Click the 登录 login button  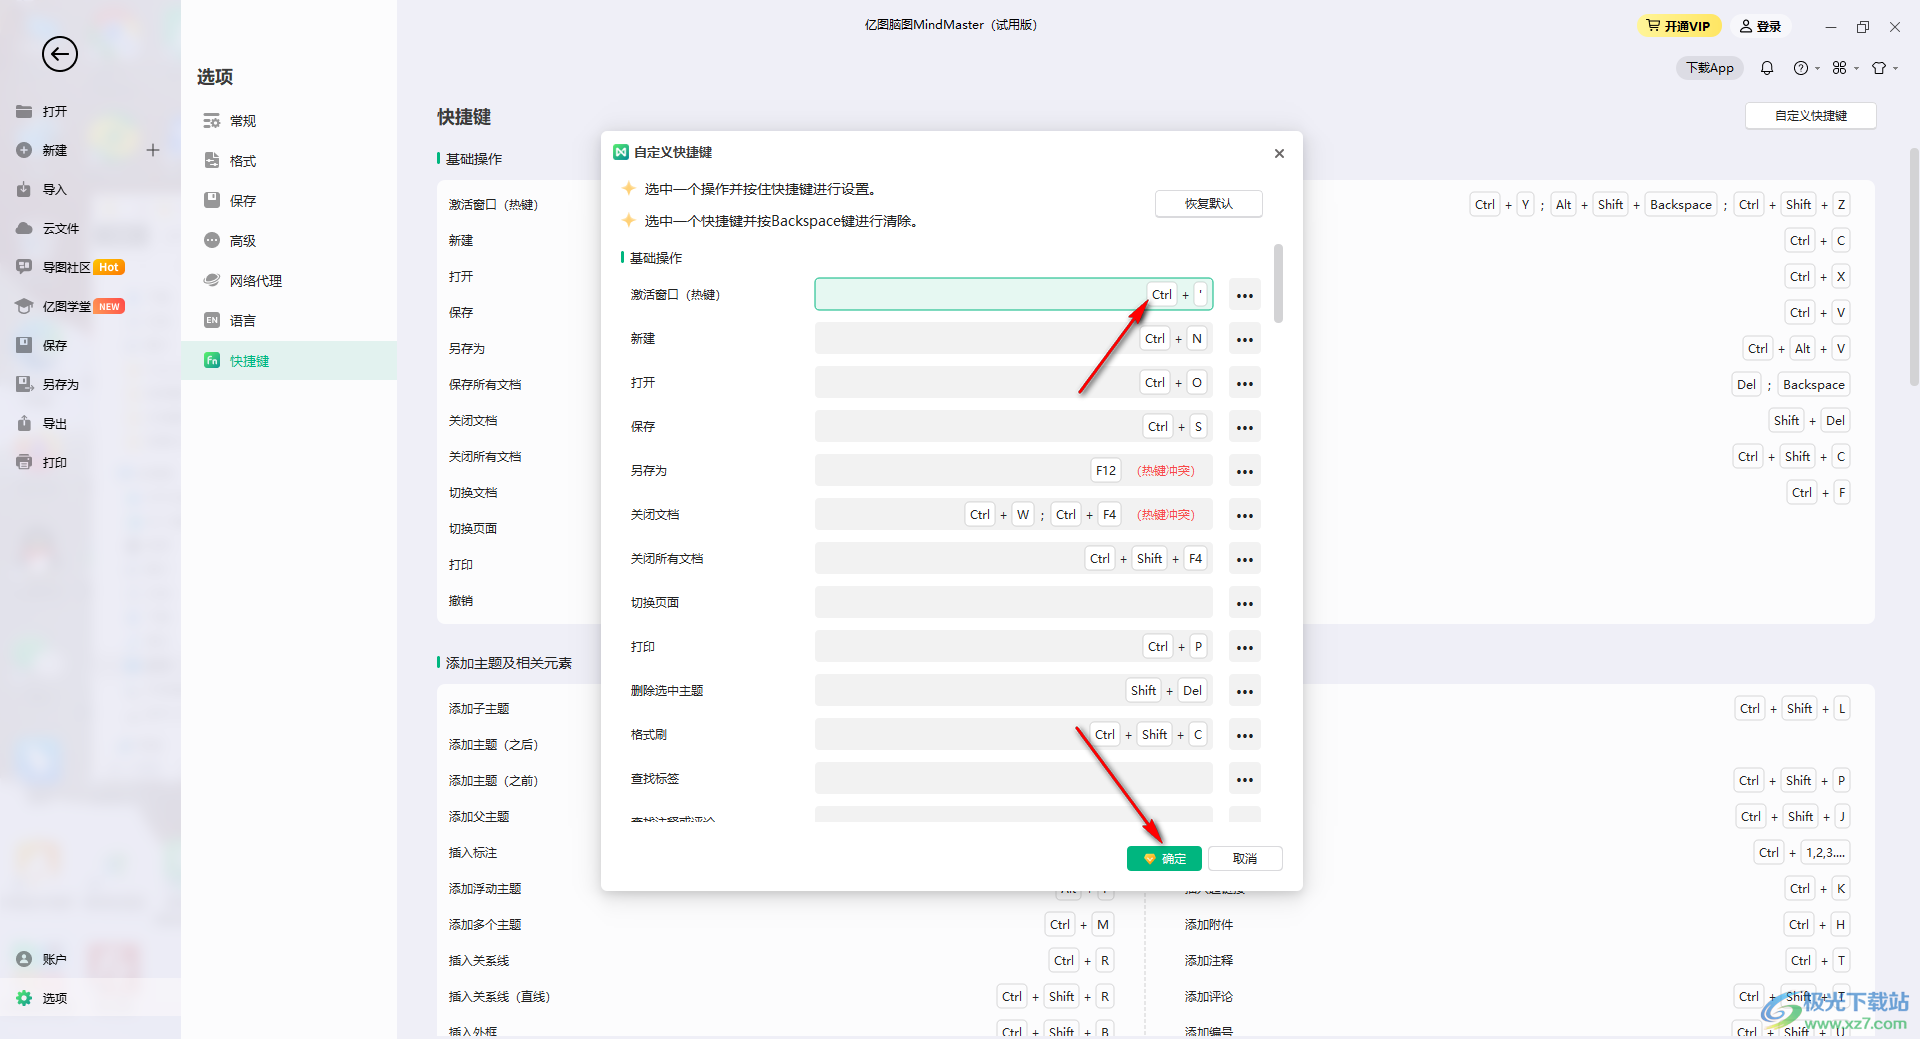click(1761, 26)
